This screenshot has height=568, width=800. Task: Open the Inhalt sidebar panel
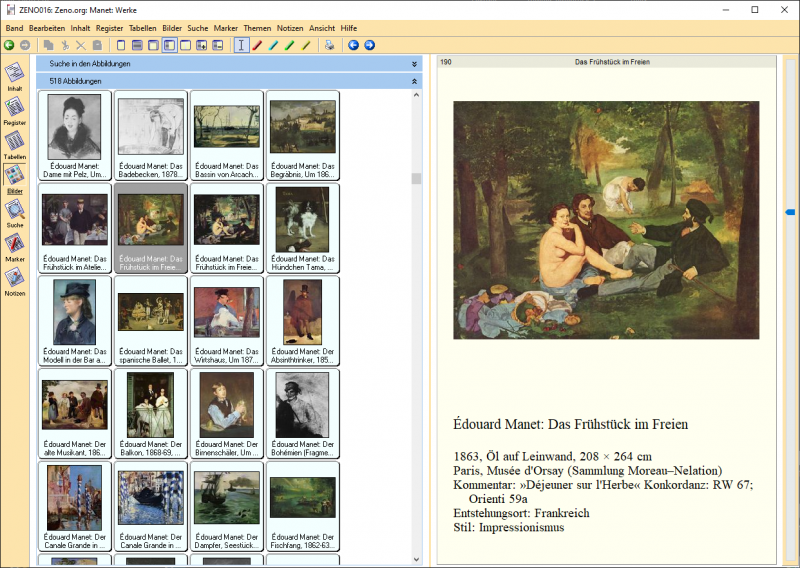[15, 75]
